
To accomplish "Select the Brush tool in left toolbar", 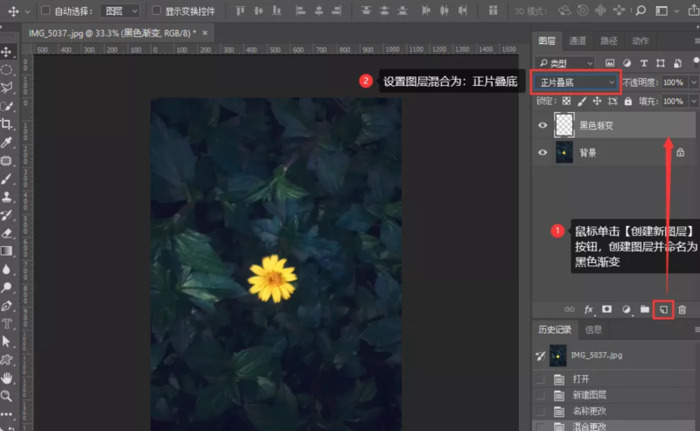I will click(6, 179).
